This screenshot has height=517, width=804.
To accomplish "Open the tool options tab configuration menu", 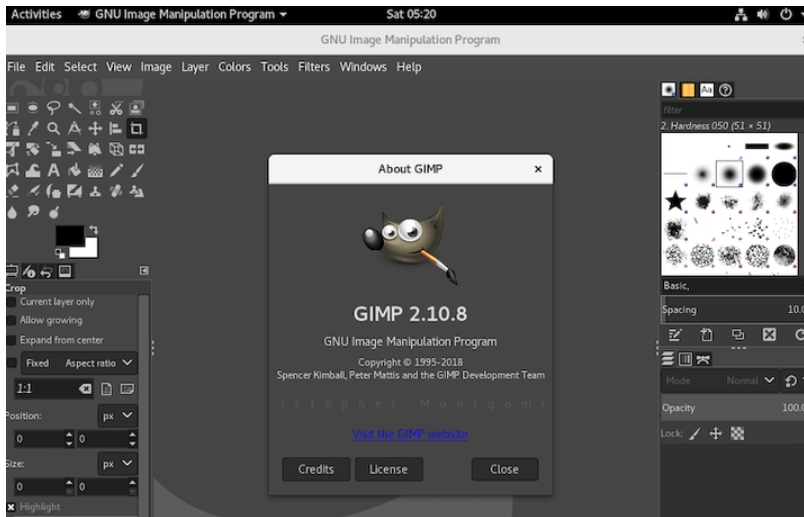I will pos(144,270).
